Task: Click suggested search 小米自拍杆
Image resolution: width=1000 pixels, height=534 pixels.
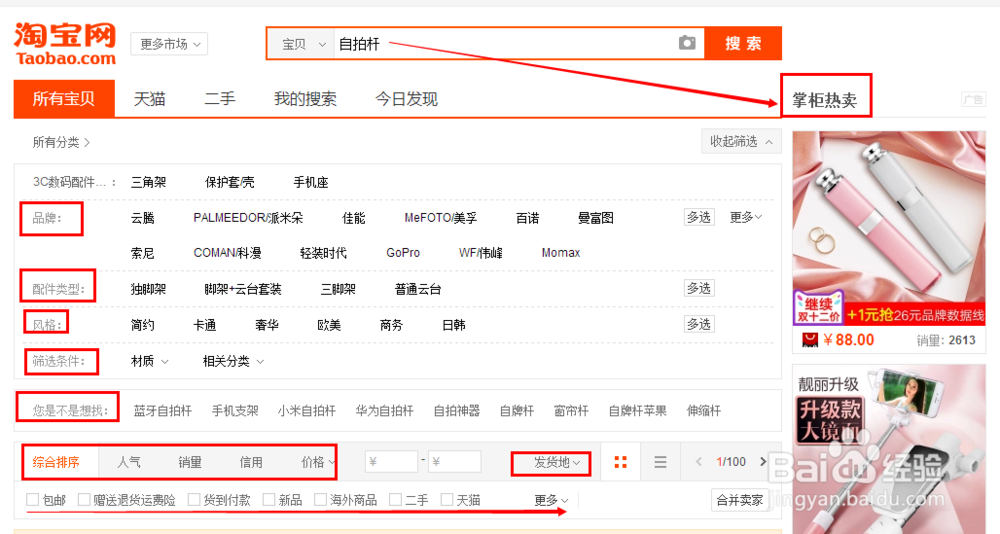Action: [307, 411]
